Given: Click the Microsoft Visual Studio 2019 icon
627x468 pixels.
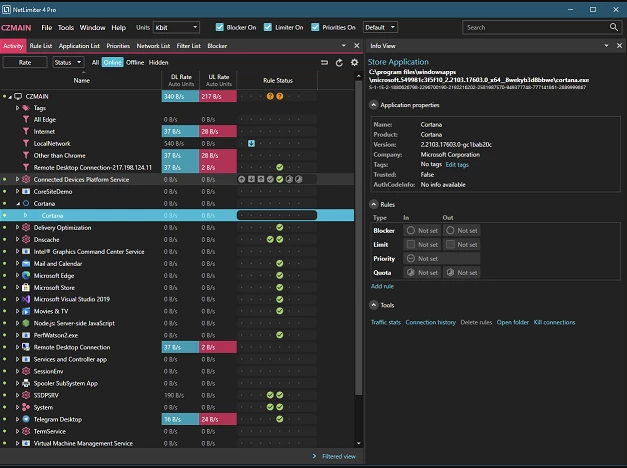Looking at the screenshot, I should click(x=26, y=299).
